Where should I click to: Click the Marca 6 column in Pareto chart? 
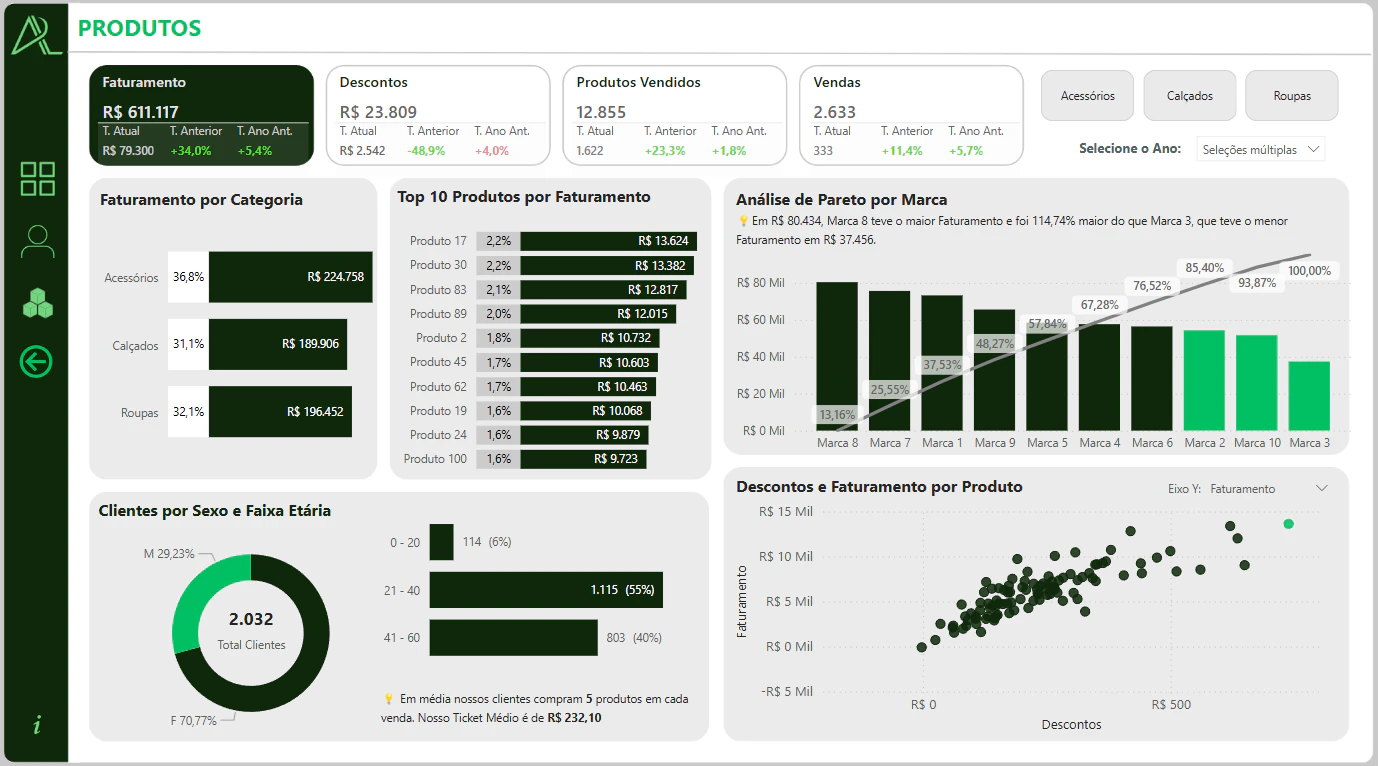click(1151, 379)
